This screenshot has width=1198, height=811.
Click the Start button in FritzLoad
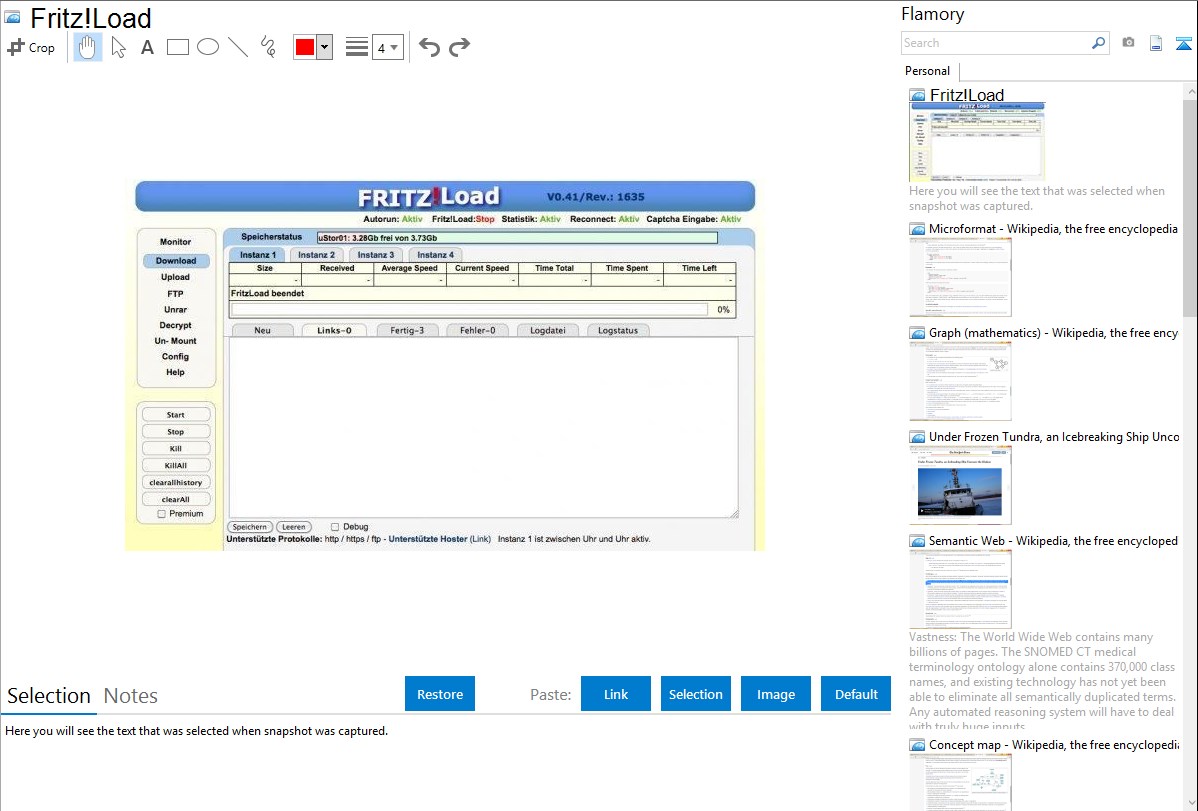pos(176,415)
